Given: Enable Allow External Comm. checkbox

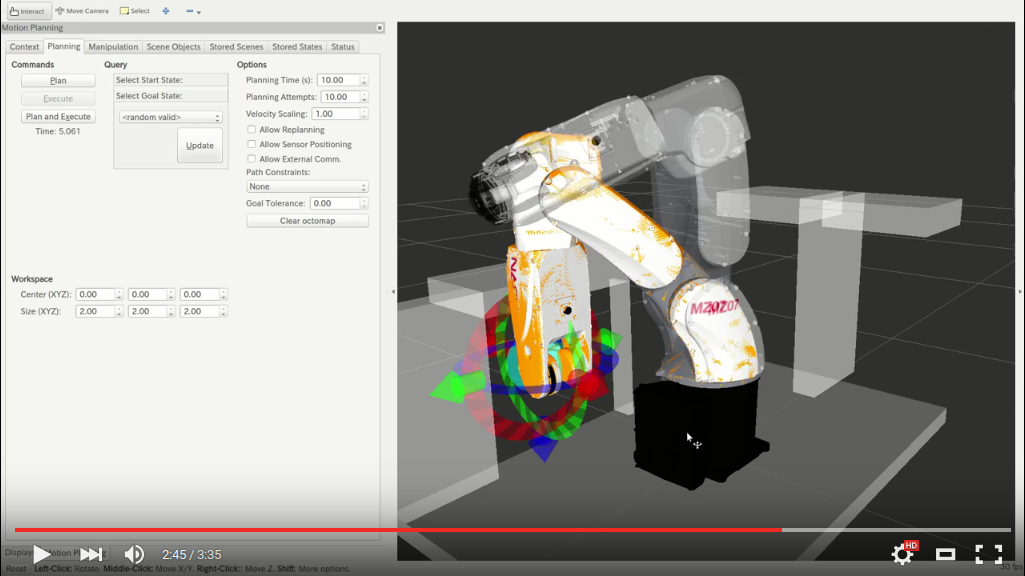Looking at the screenshot, I should point(252,159).
